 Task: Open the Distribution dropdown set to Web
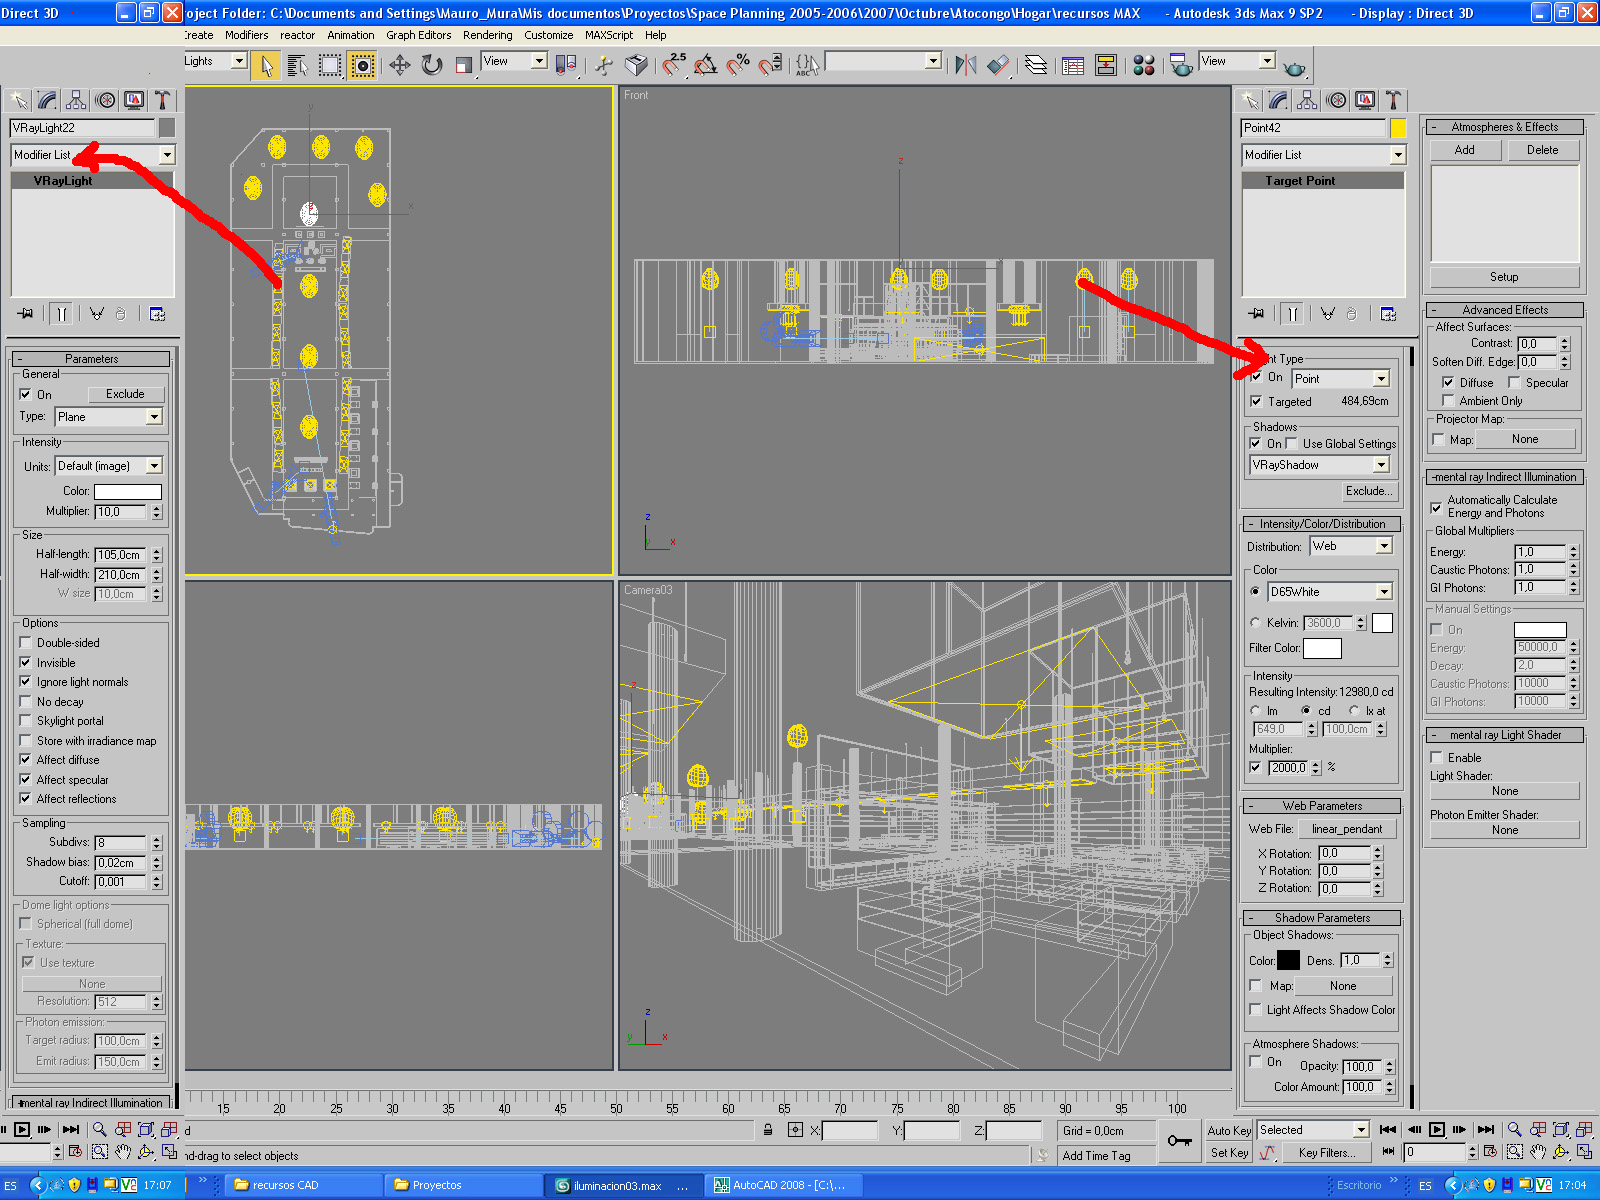coord(1351,546)
